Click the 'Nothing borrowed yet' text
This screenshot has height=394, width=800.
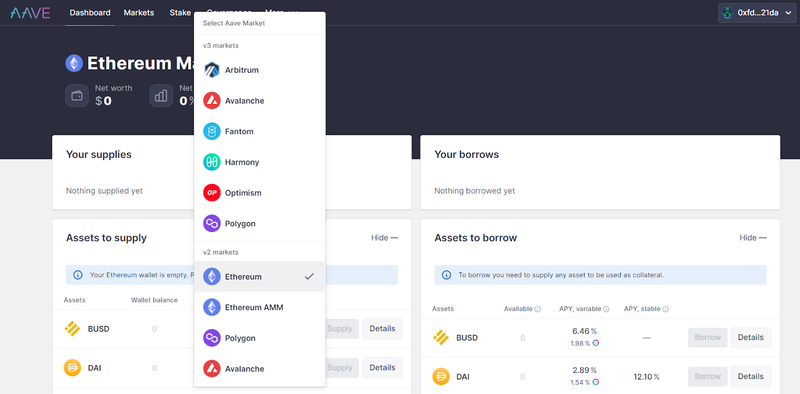pos(474,191)
